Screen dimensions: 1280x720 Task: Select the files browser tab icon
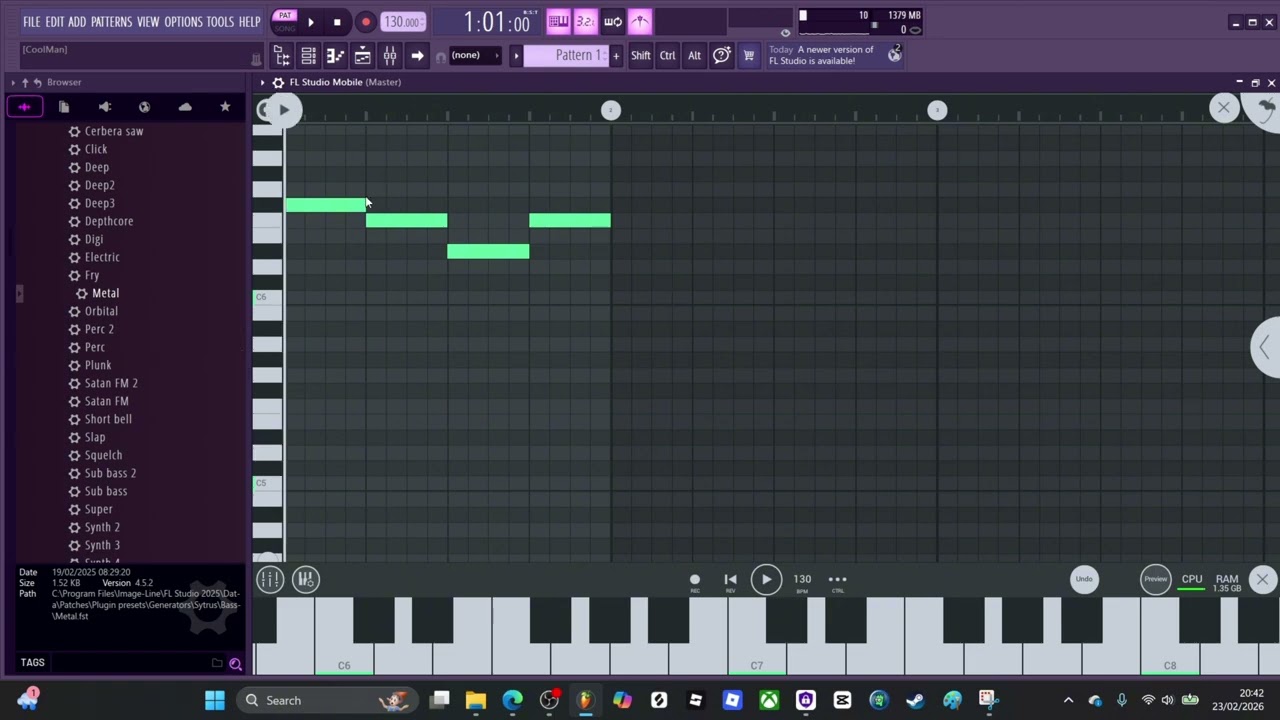pos(64,107)
